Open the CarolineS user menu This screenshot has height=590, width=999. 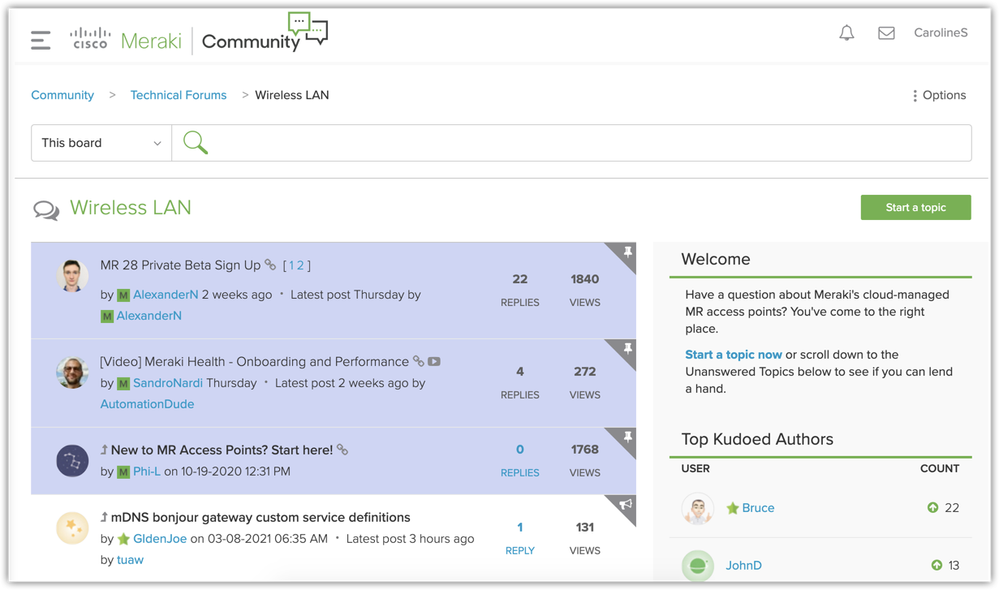(940, 33)
